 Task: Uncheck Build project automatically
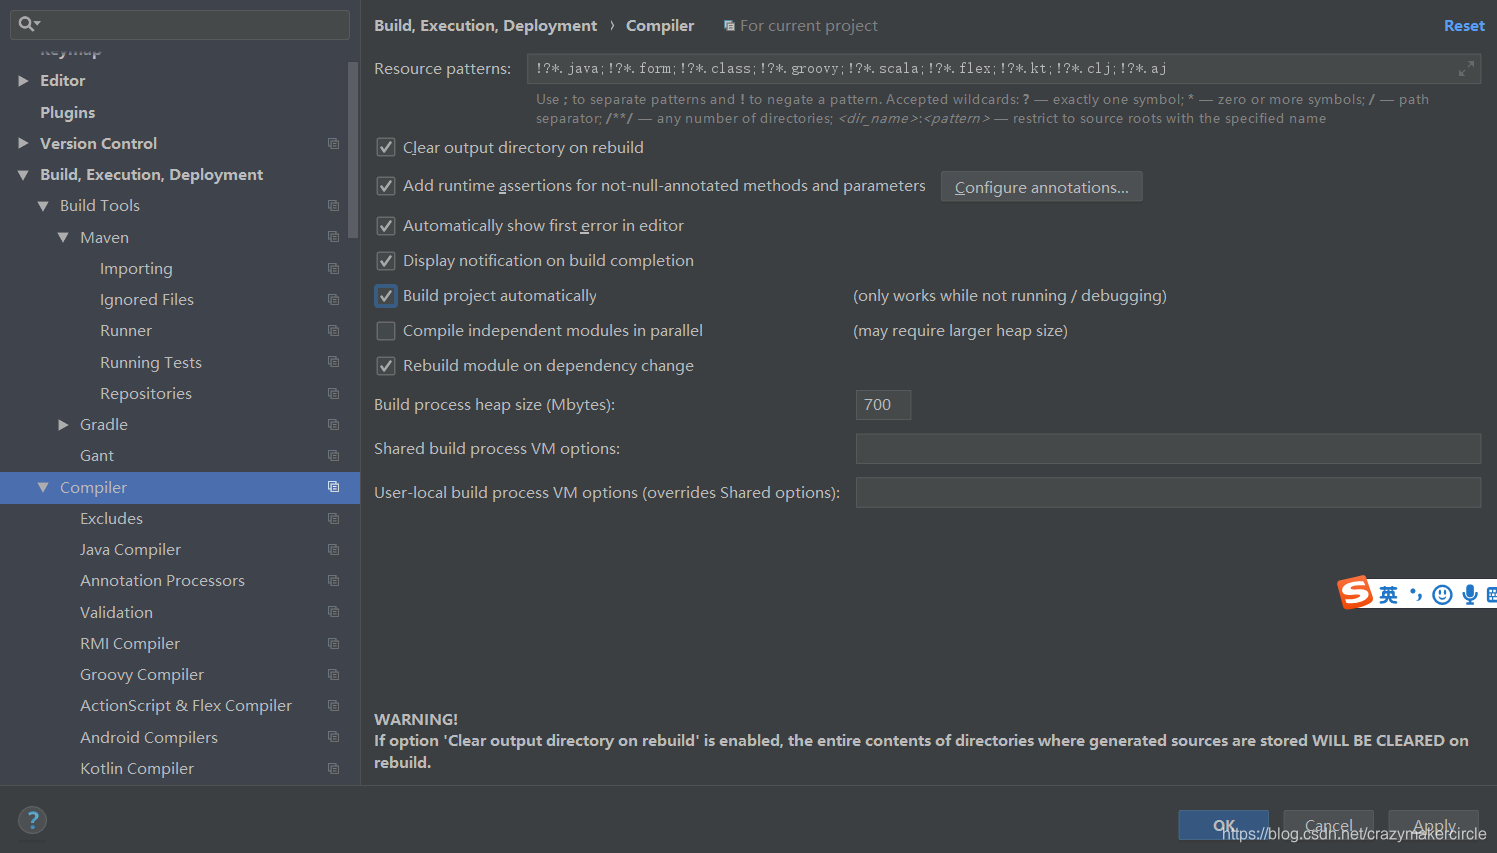point(386,296)
